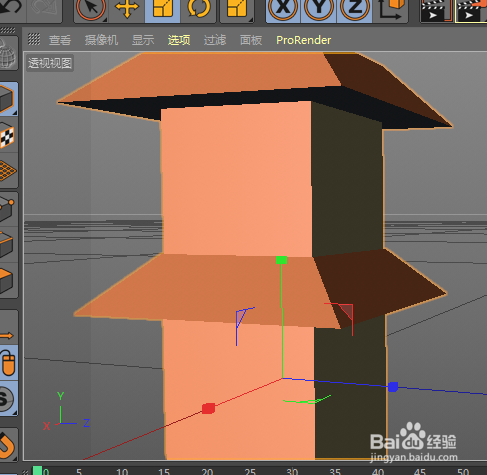Open the ProRender menu
Screen dimensions: 487x475
click(x=303, y=40)
